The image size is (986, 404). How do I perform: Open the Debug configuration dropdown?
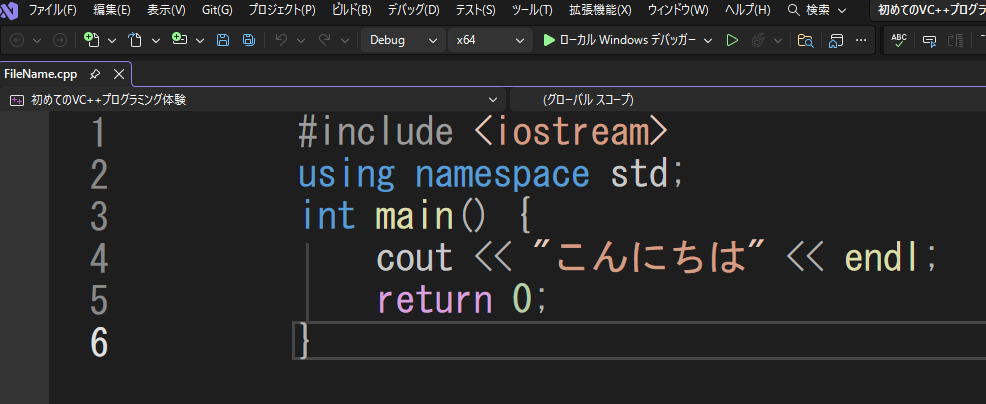[402, 41]
